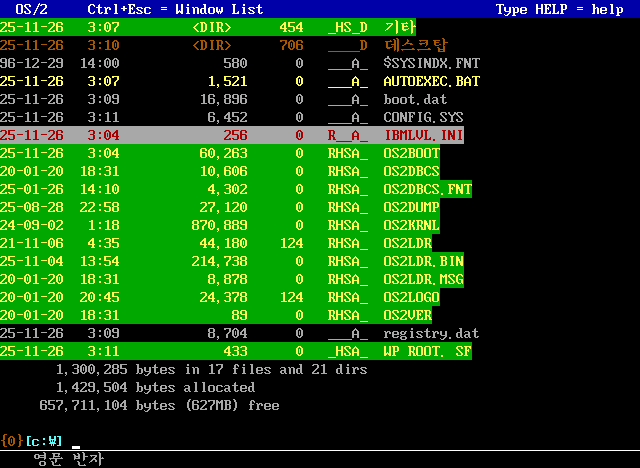Click the Ctrl+Esc = Window List hint
Image resolution: width=640 pixels, height=468 pixels.
point(175,9)
